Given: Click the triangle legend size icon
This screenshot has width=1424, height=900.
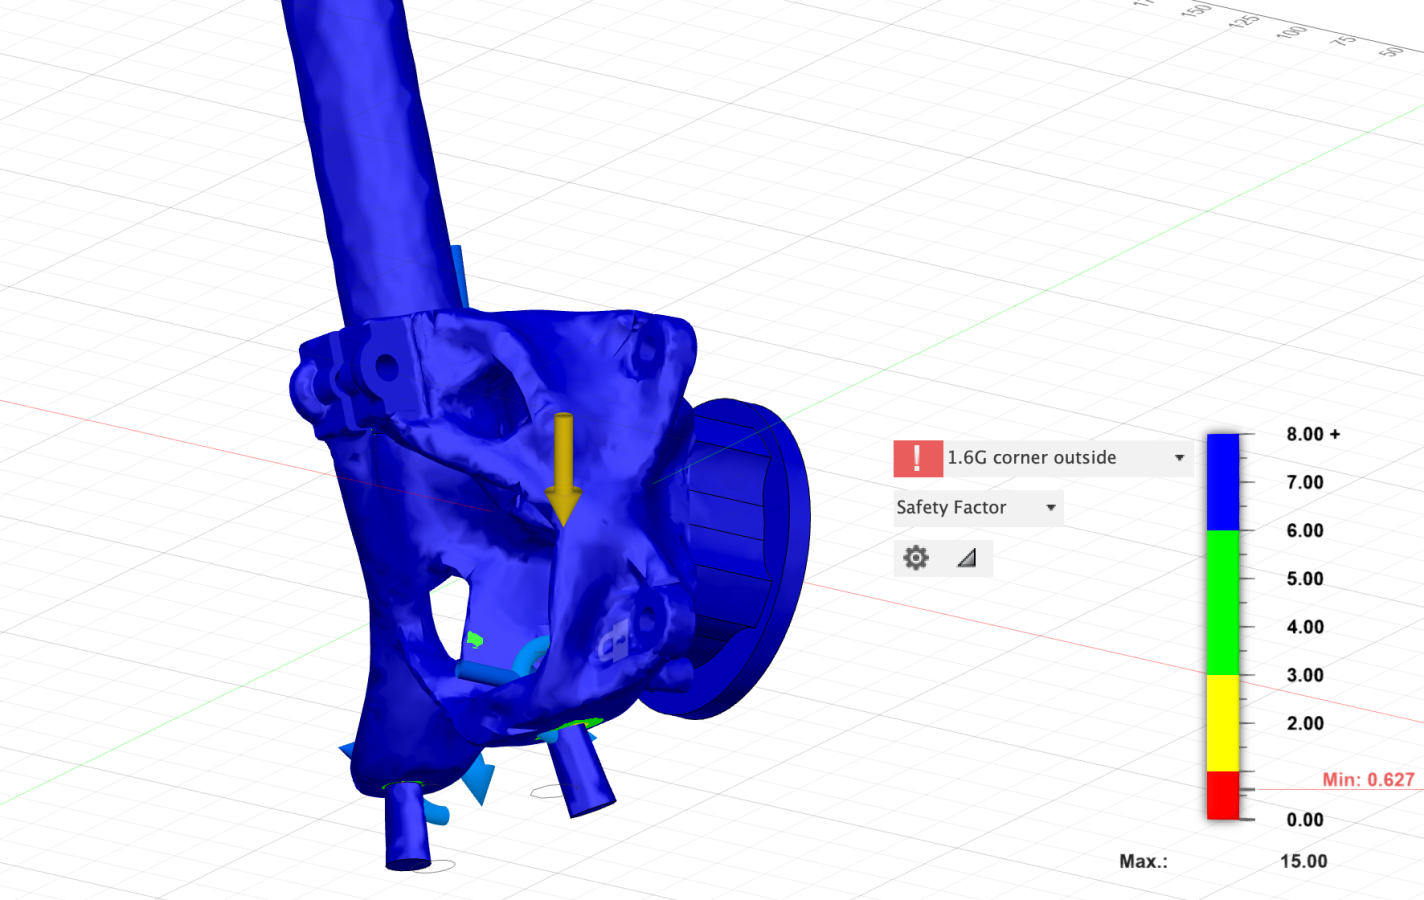Looking at the screenshot, I should pyautogui.click(x=966, y=558).
